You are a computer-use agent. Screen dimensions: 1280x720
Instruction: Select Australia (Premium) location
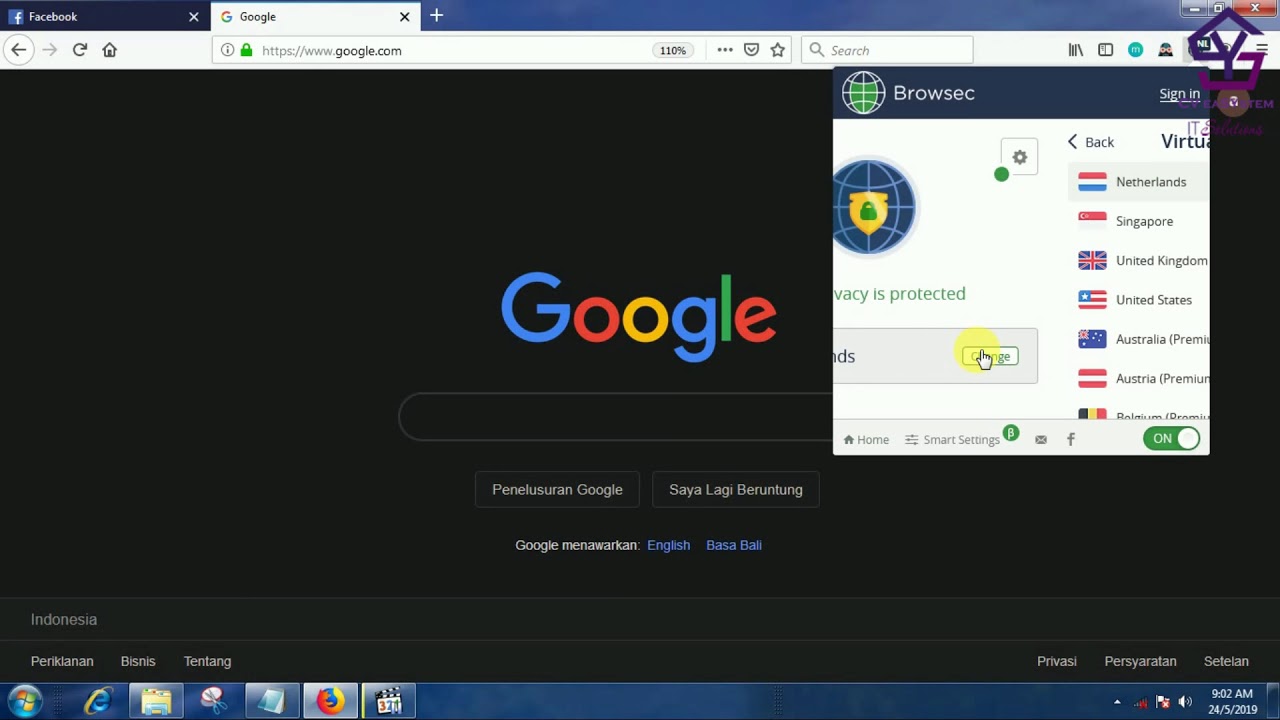coord(1140,339)
